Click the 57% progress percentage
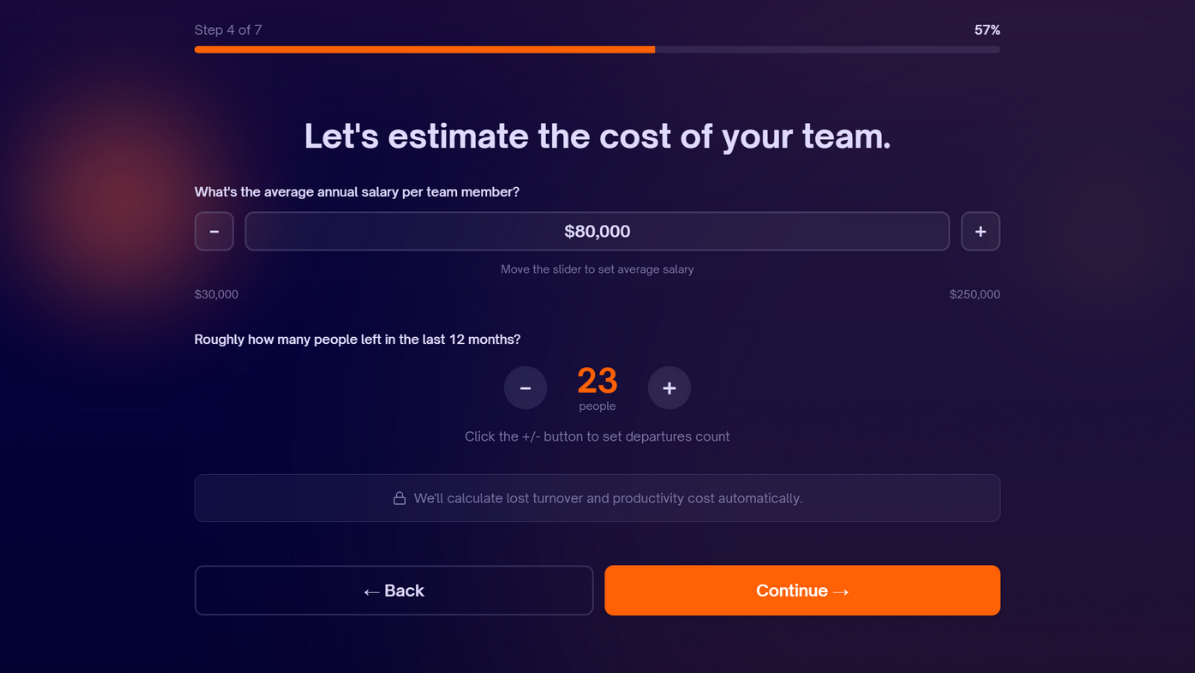This screenshot has width=1195, height=673. pyautogui.click(x=987, y=30)
